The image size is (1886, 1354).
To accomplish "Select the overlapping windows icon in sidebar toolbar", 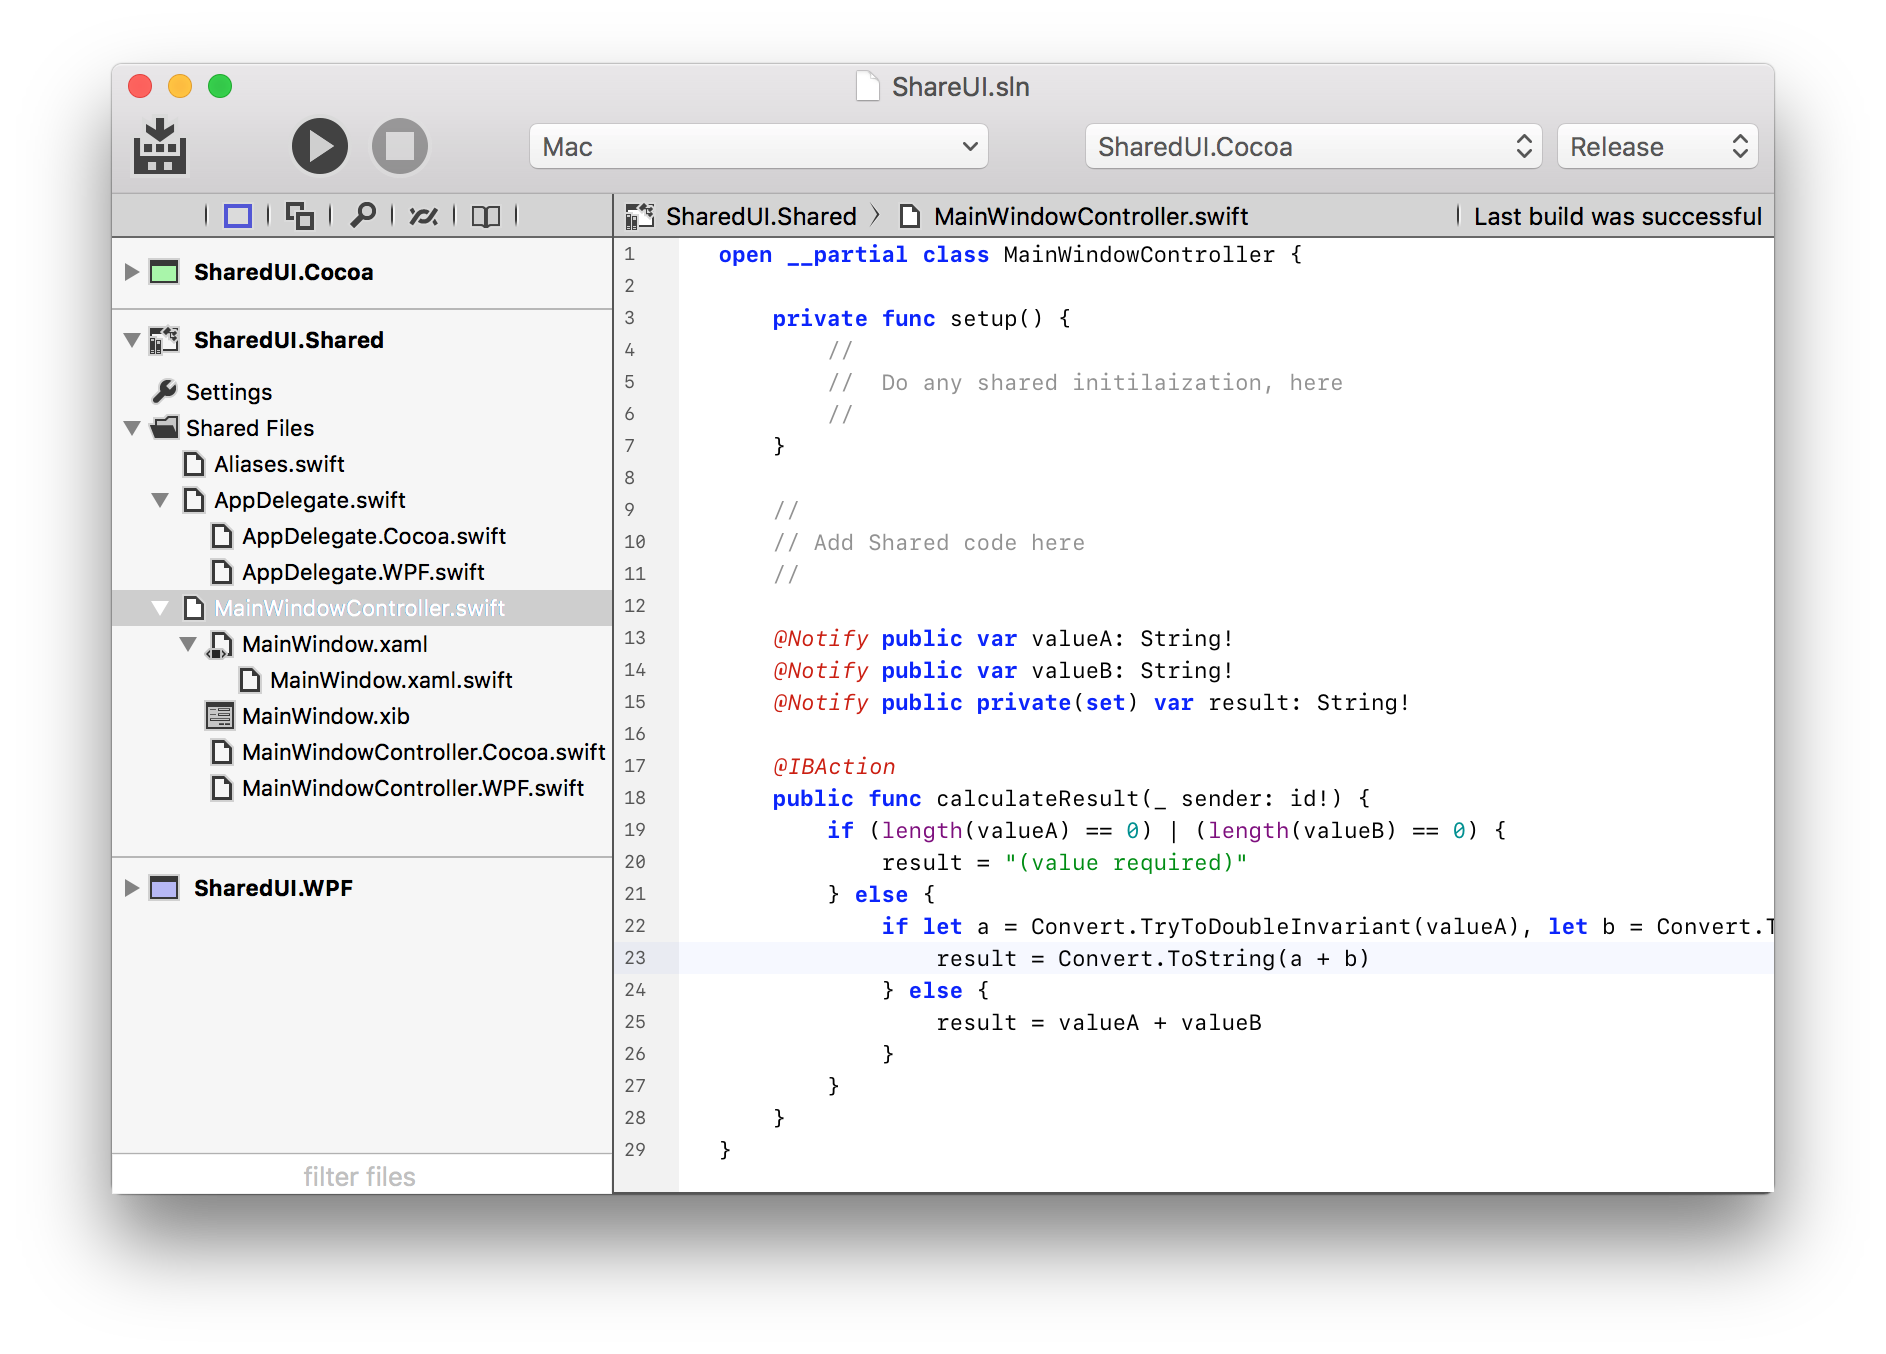I will [x=300, y=216].
